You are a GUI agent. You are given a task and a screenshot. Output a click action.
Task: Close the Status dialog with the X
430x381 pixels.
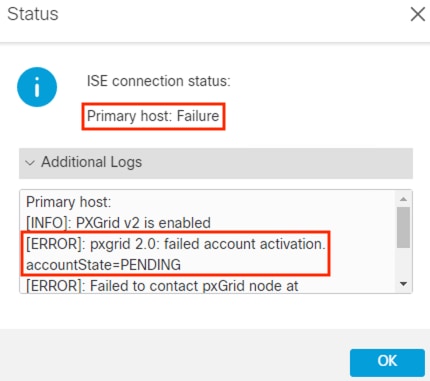418,14
